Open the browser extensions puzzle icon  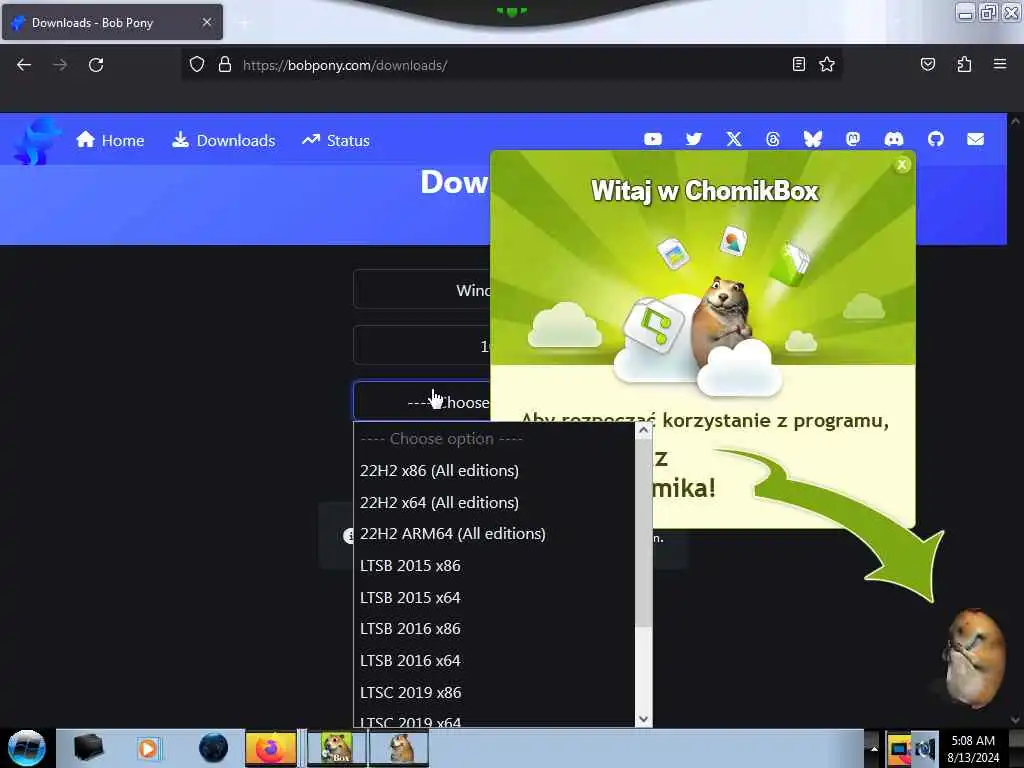(964, 64)
